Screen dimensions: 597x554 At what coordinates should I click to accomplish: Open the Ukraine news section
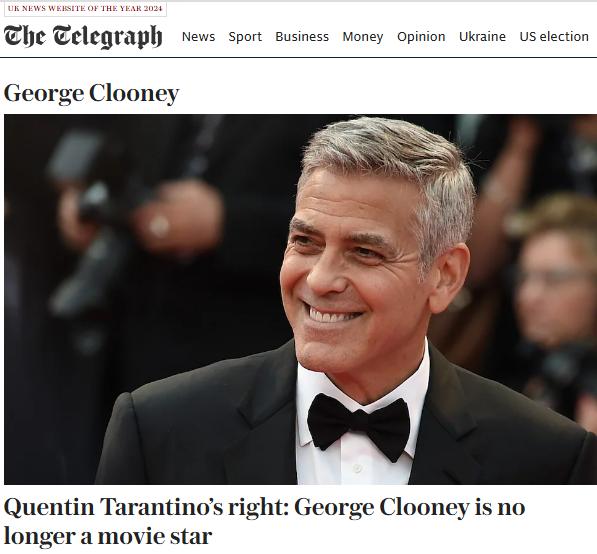tap(482, 37)
